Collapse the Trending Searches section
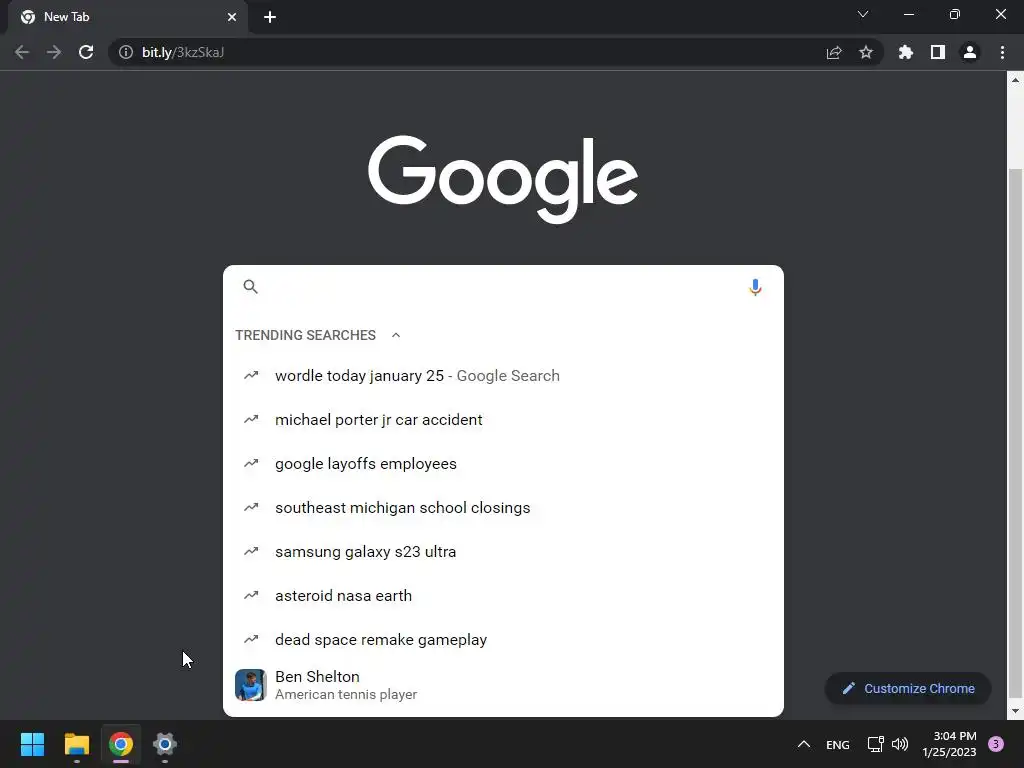Screen dimensions: 1024x768 click(396, 335)
